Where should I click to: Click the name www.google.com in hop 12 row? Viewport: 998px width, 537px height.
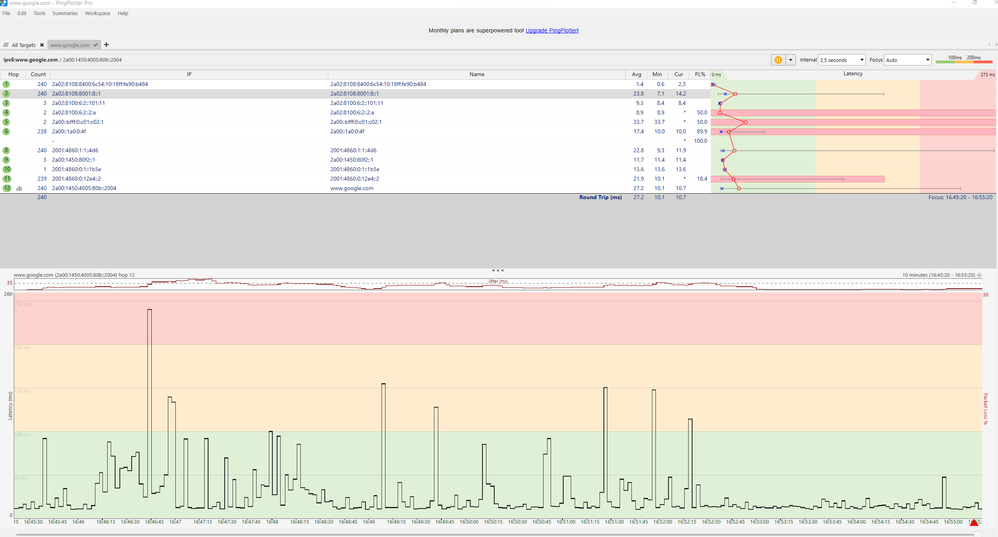coord(351,188)
